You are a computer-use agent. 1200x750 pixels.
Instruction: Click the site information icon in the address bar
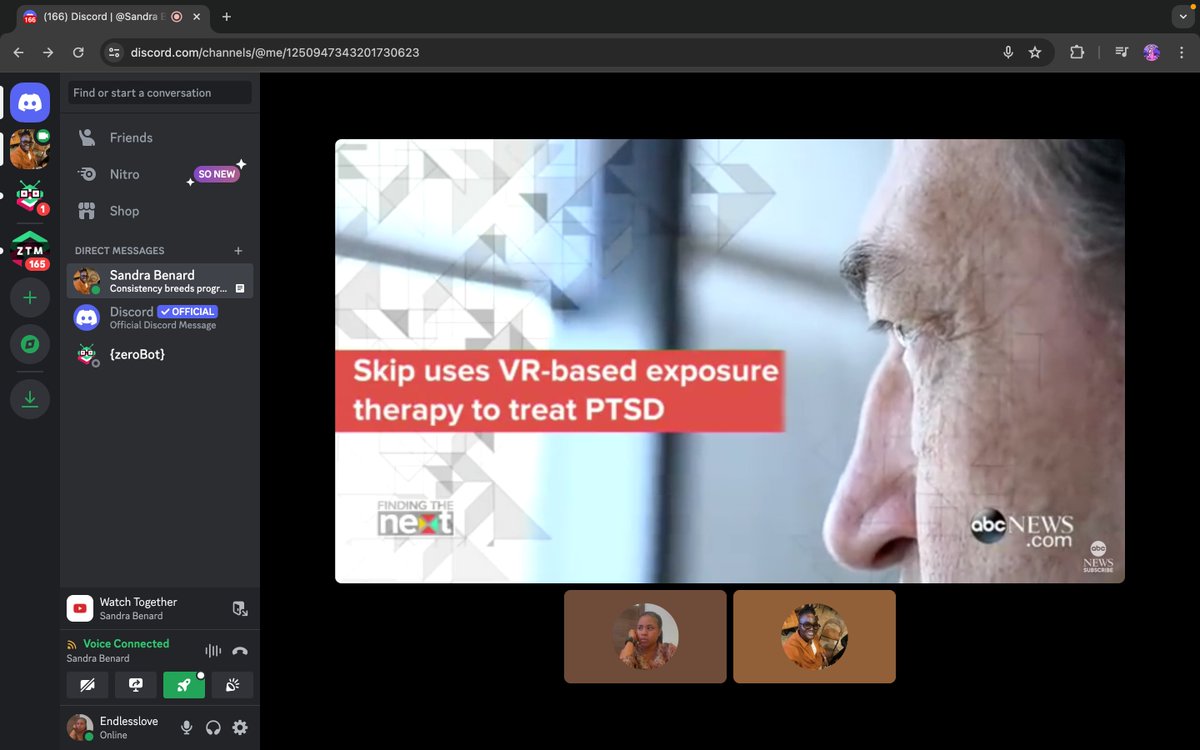tap(113, 52)
